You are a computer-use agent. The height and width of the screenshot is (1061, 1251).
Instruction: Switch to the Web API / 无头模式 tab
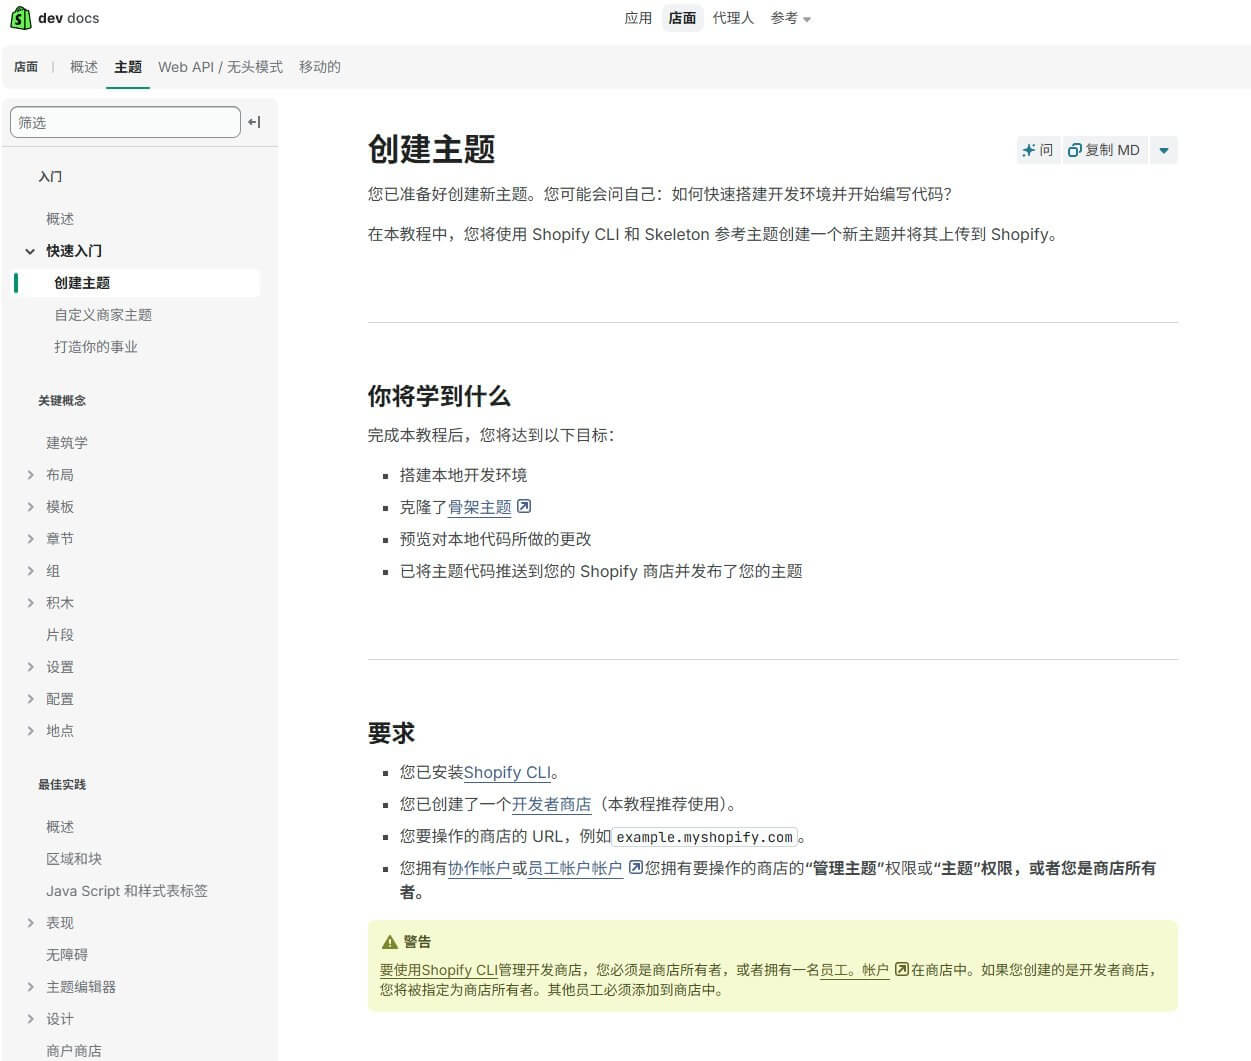click(220, 67)
